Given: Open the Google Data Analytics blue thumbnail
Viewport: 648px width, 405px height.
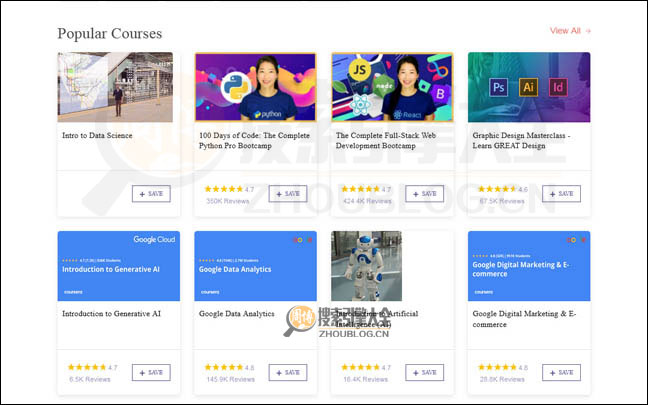Looking at the screenshot, I should point(255,266).
